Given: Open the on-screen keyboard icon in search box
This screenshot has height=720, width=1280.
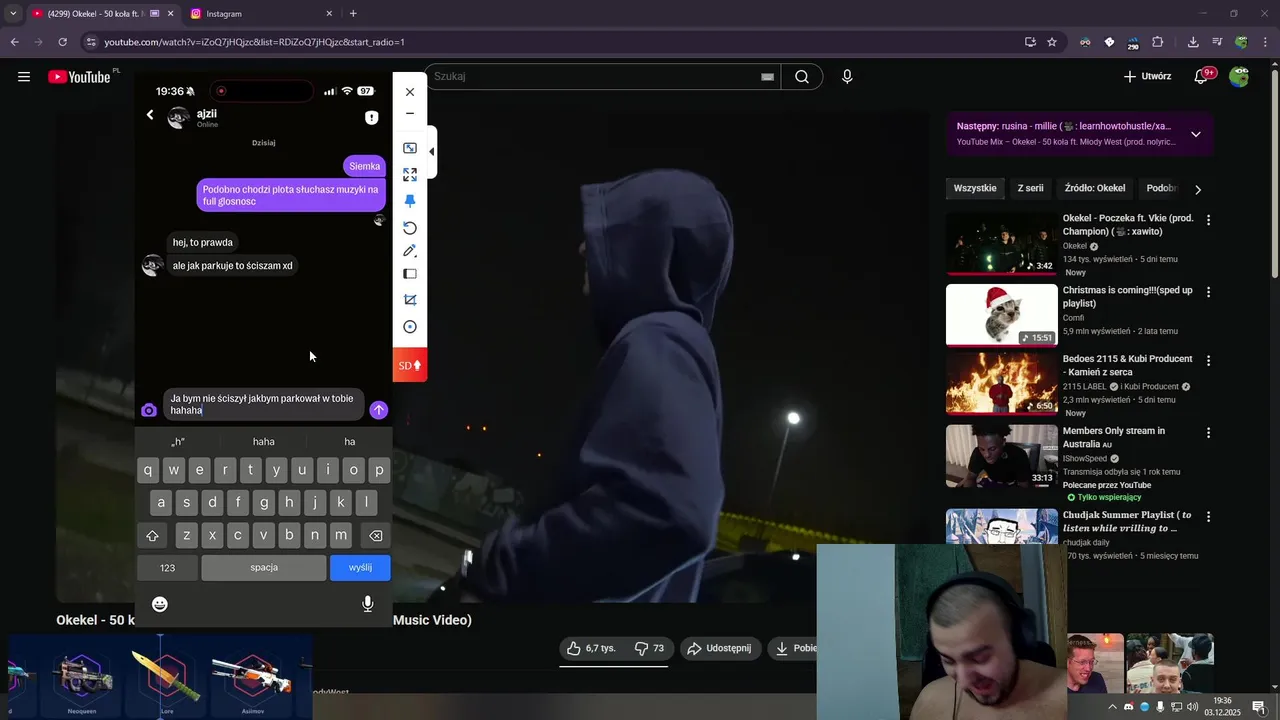Looking at the screenshot, I should tap(767, 77).
